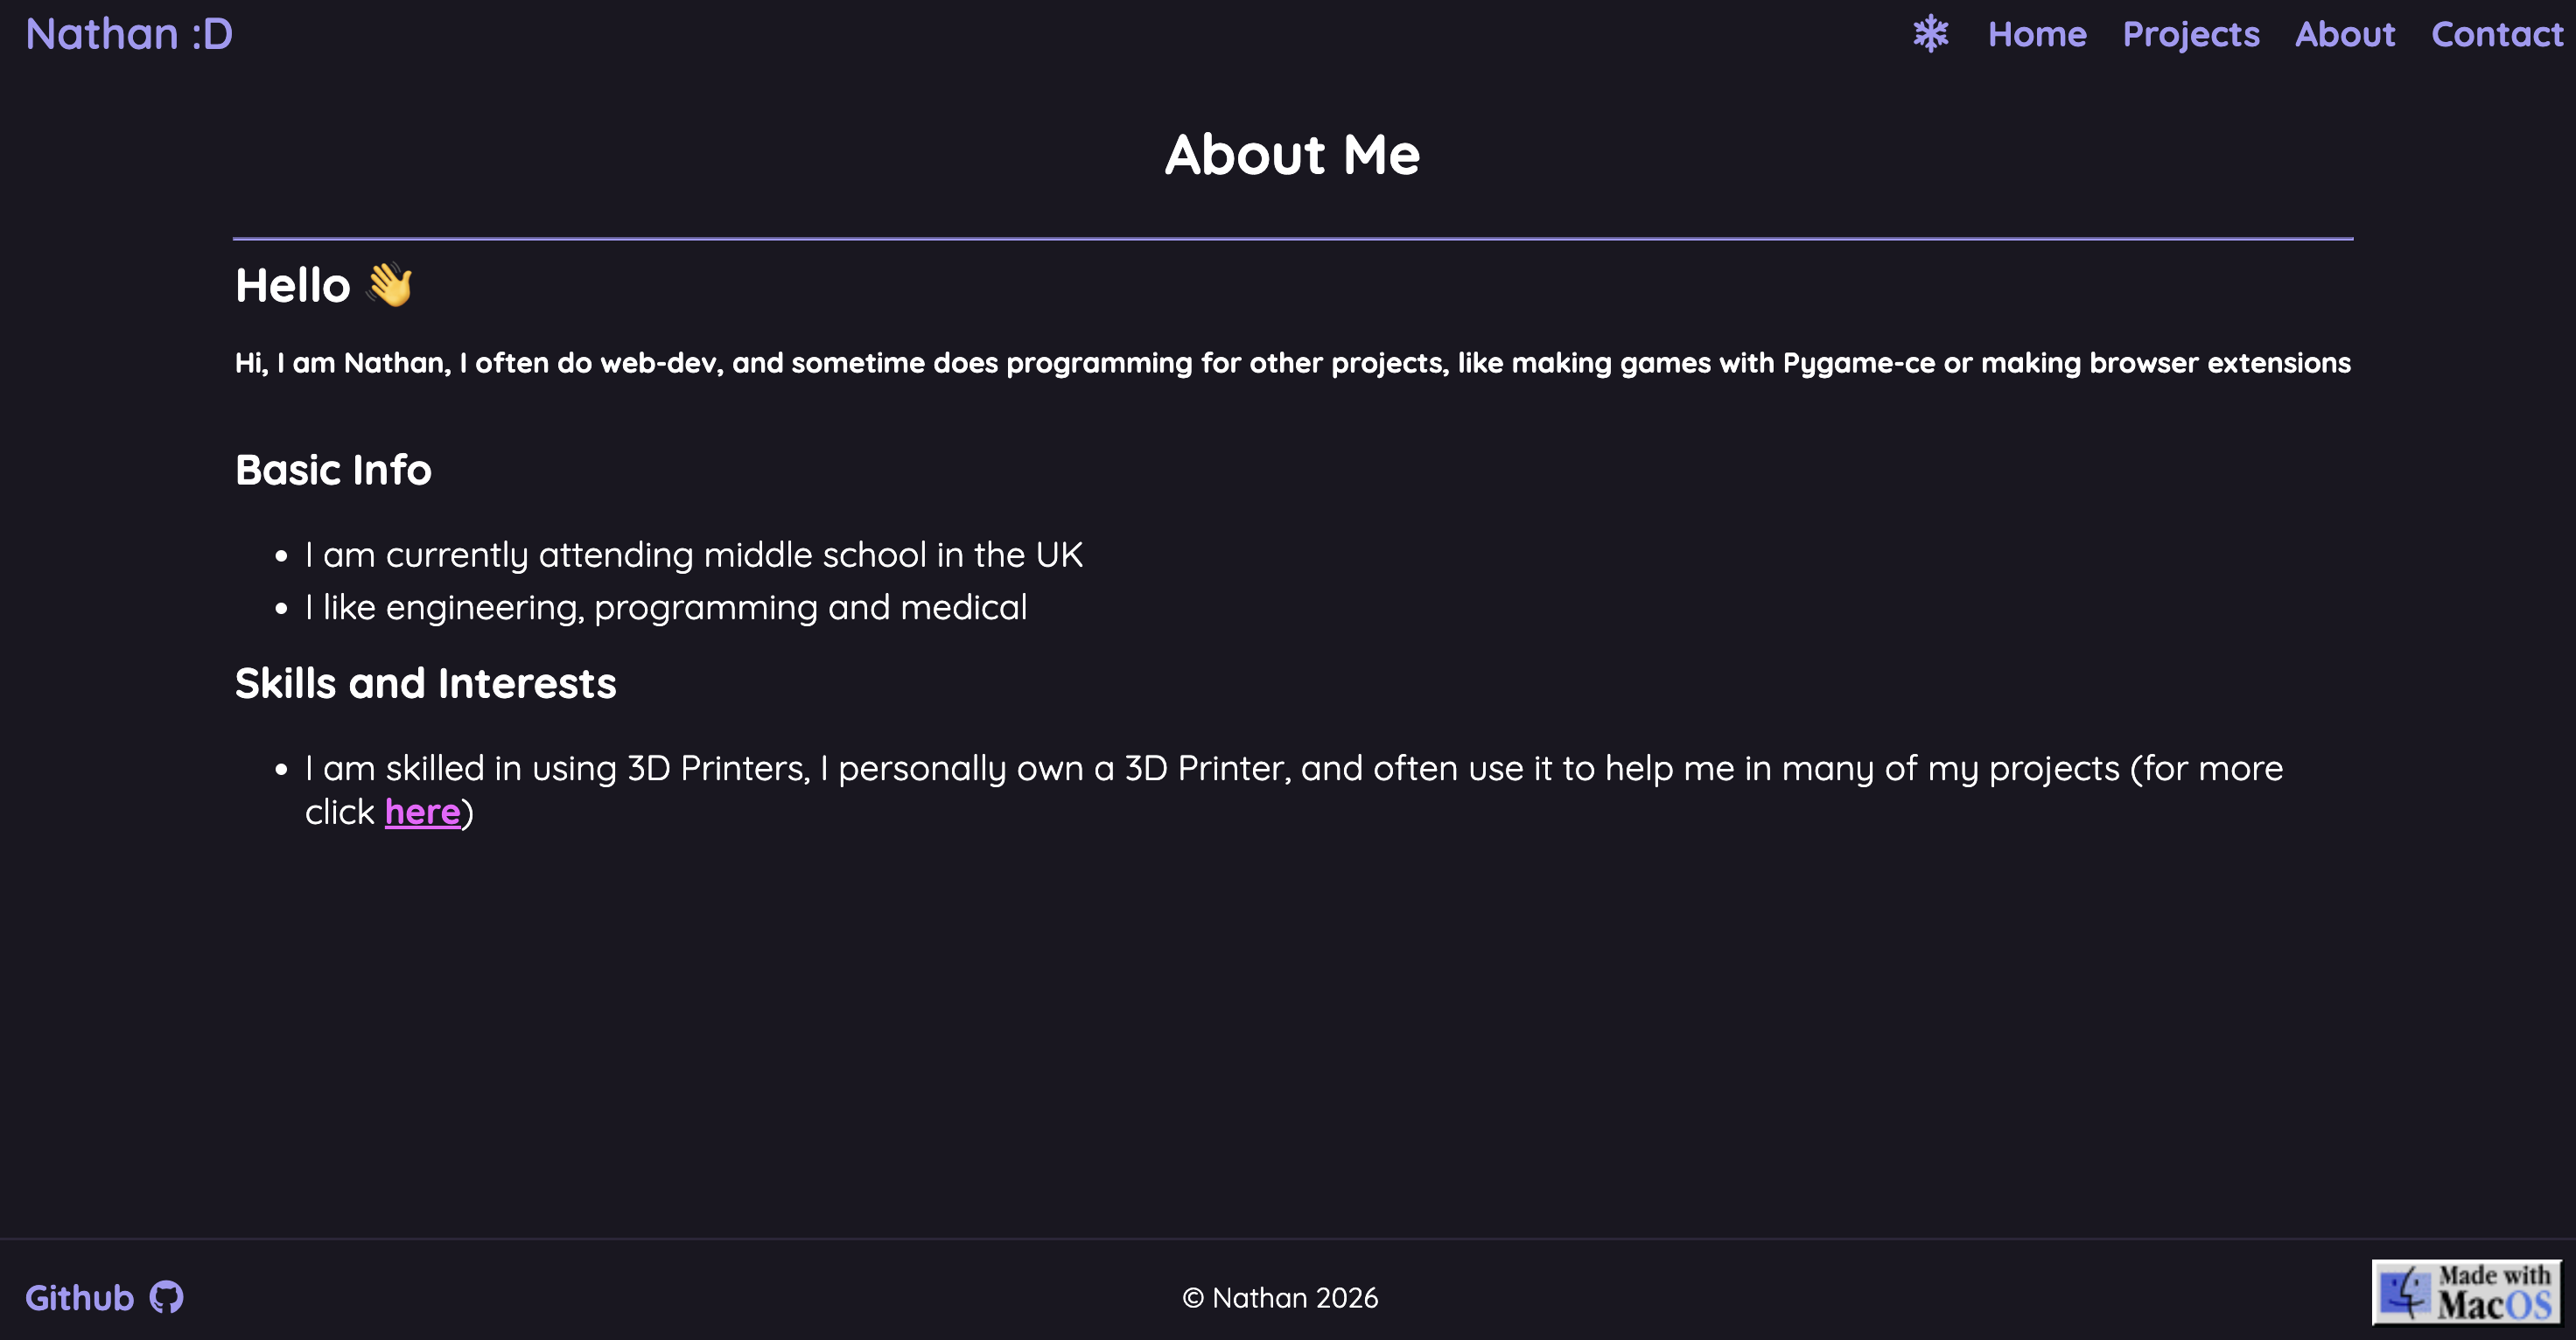Image resolution: width=2576 pixels, height=1340 pixels.
Task: Click the © Nathan 2026 copyright text
Action: pos(1280,1298)
